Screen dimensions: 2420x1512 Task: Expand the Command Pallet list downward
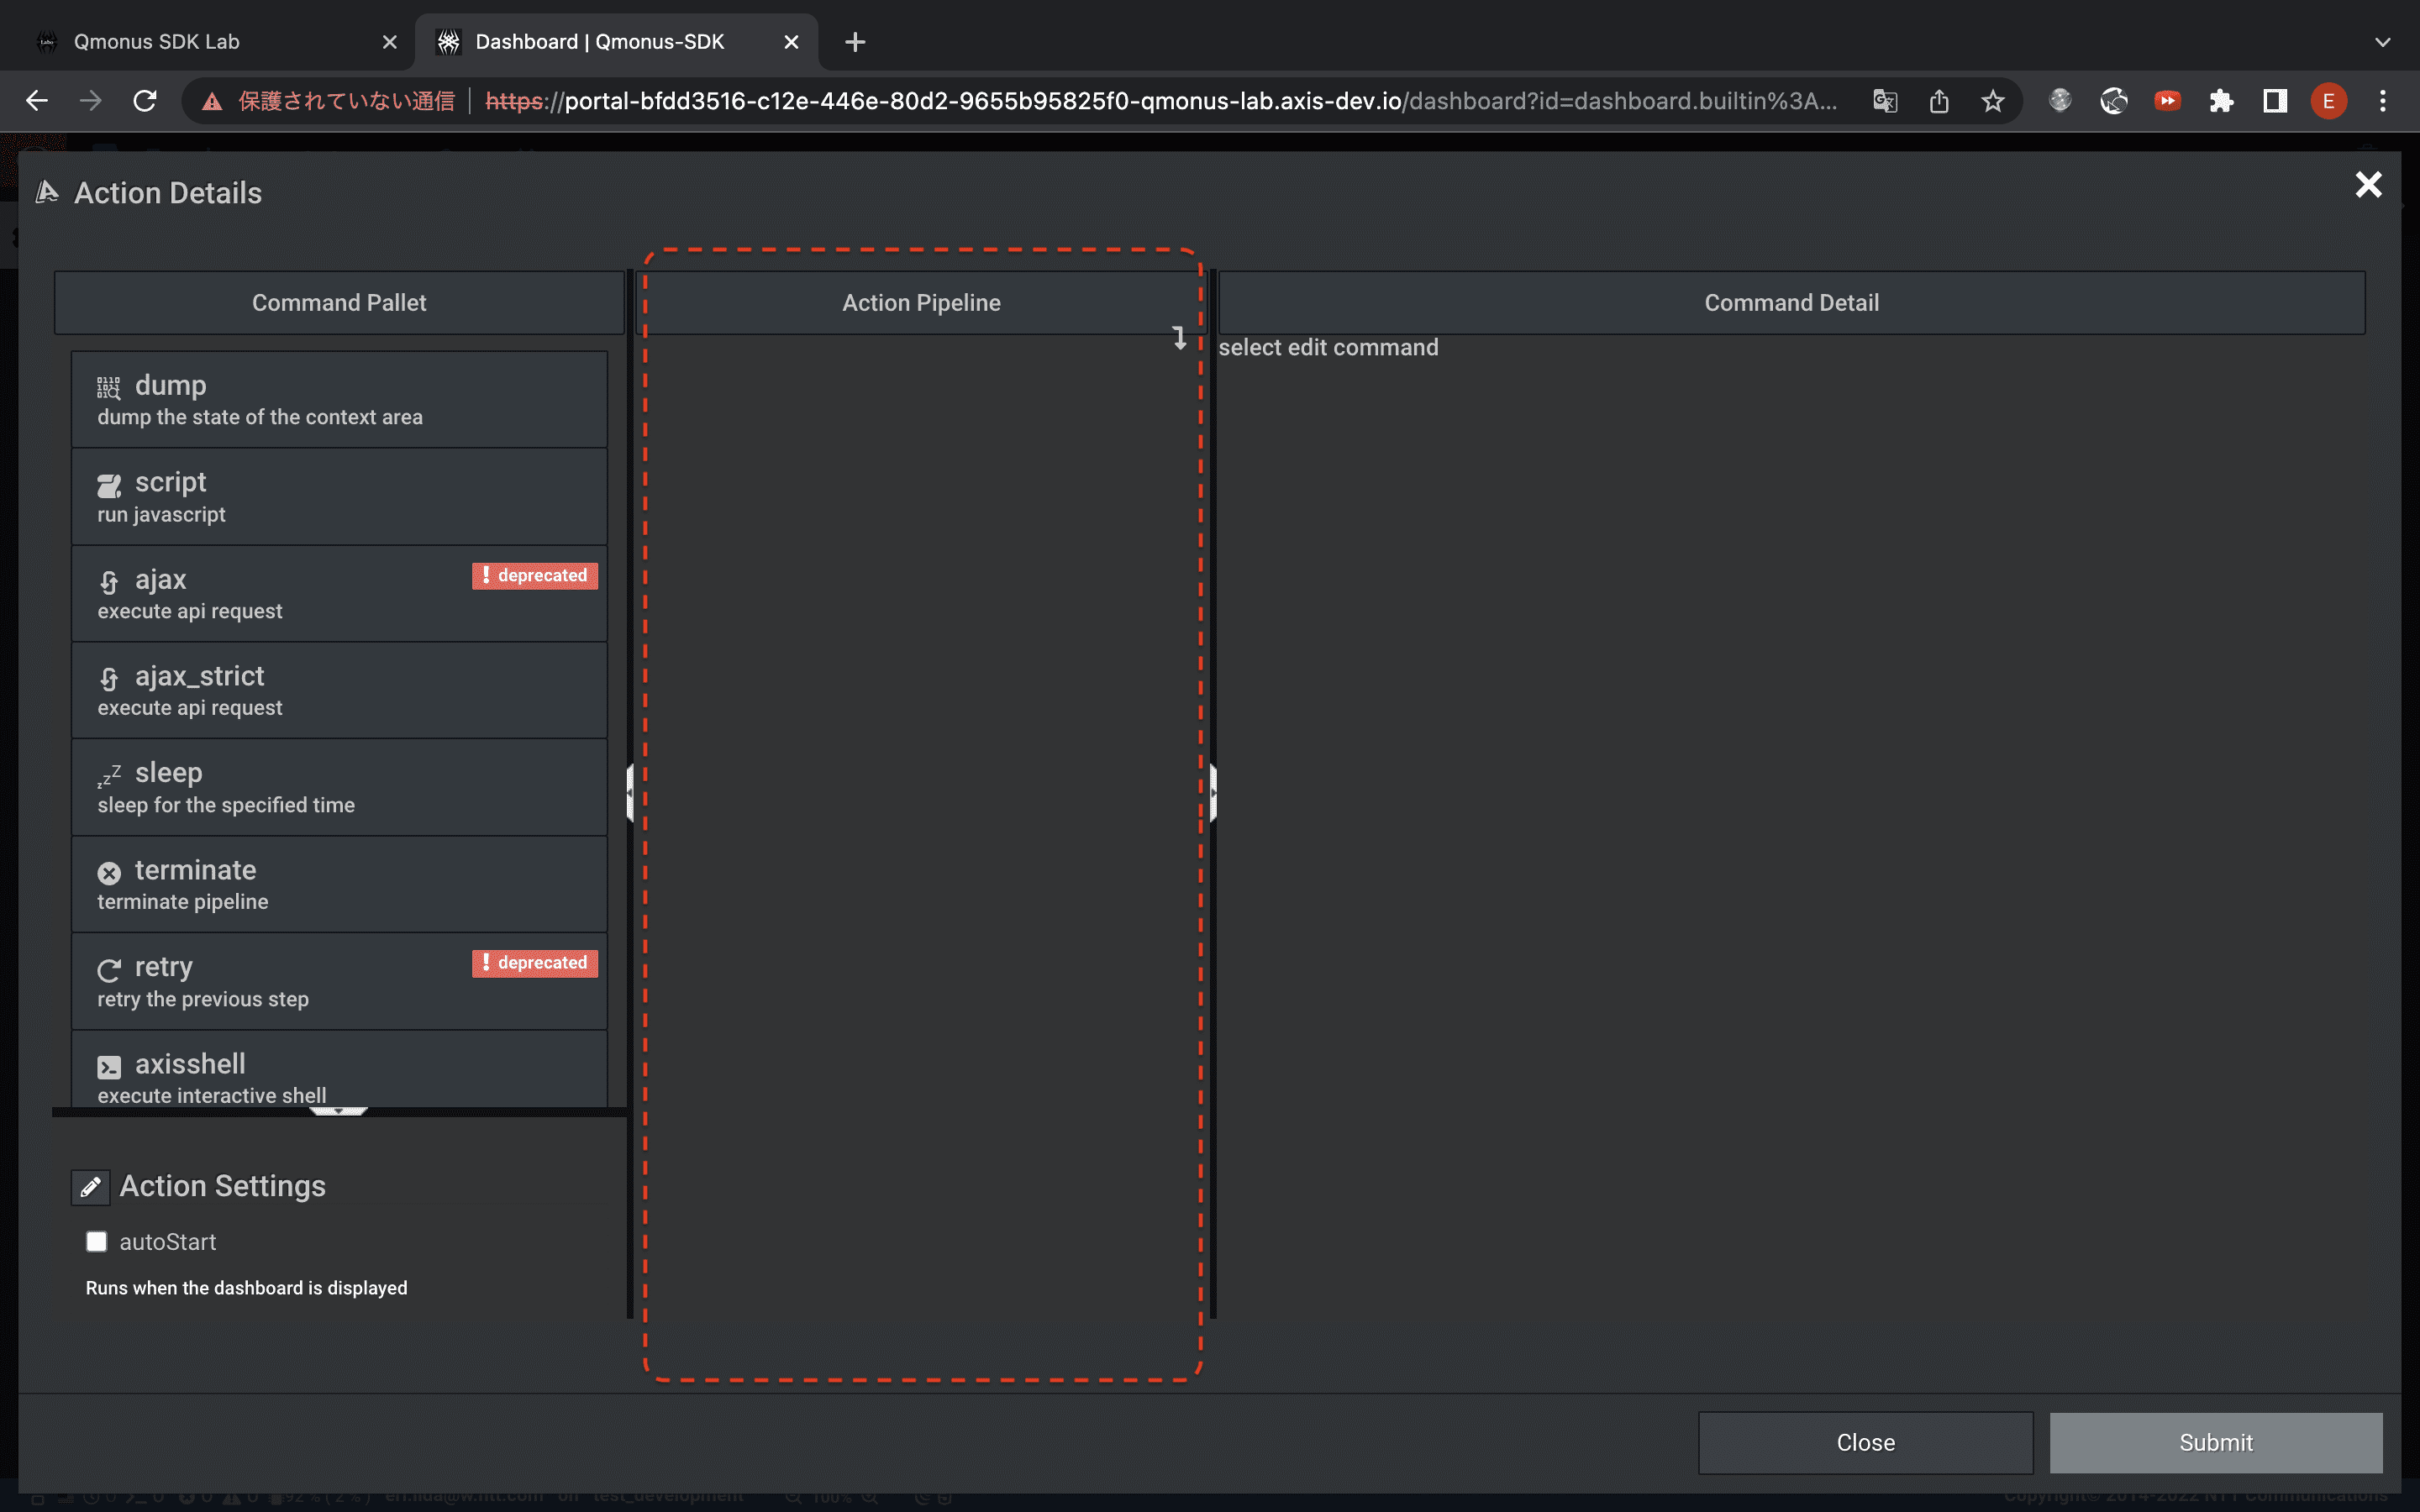coord(339,1111)
